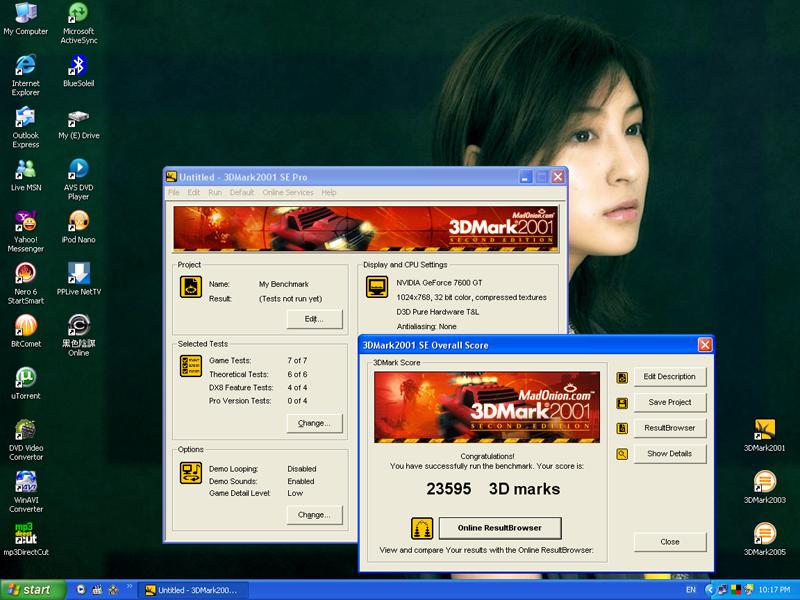Click the 黑色陰謀 Online desktop shortcut

tap(79, 336)
